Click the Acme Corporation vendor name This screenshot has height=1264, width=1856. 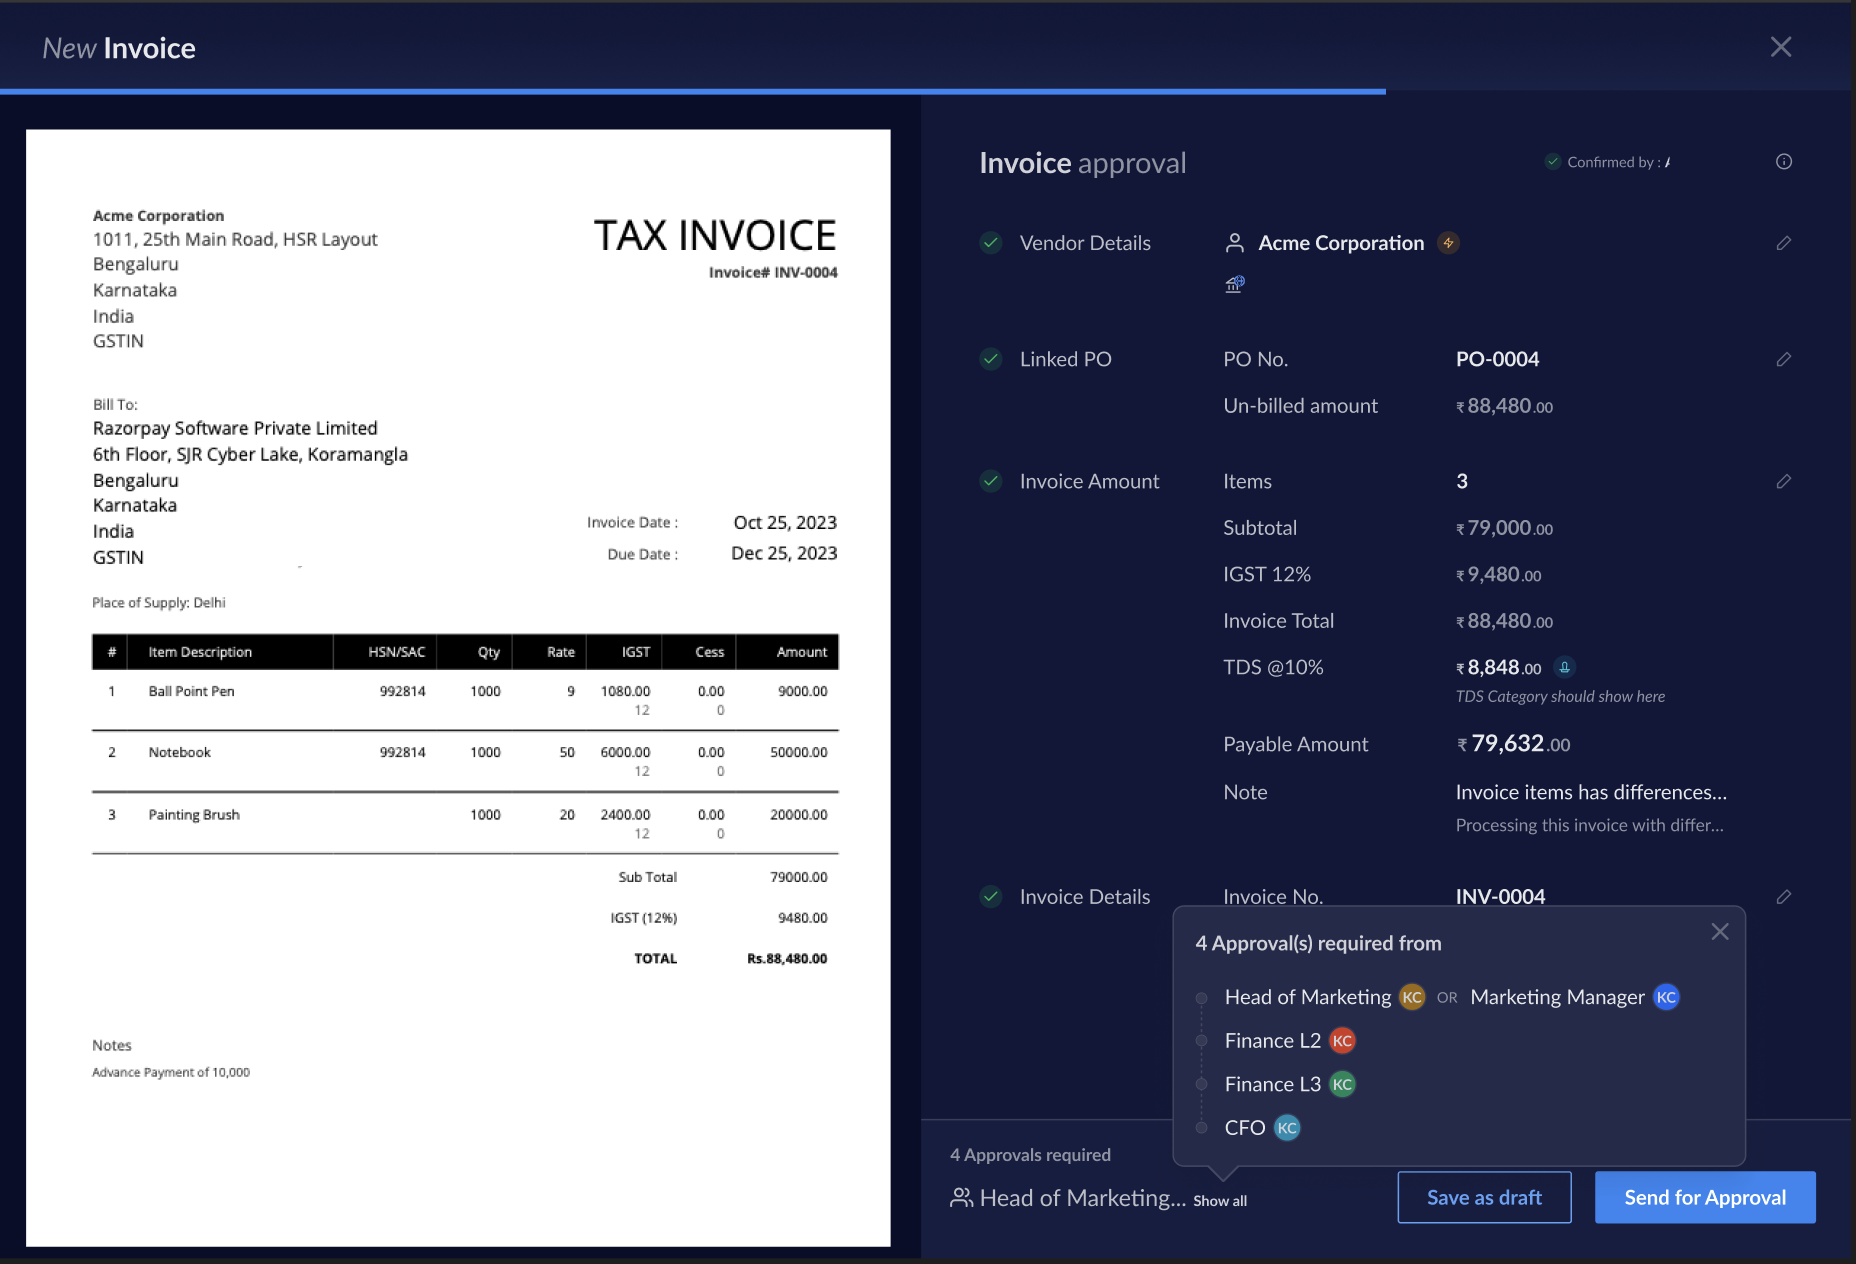click(1341, 243)
